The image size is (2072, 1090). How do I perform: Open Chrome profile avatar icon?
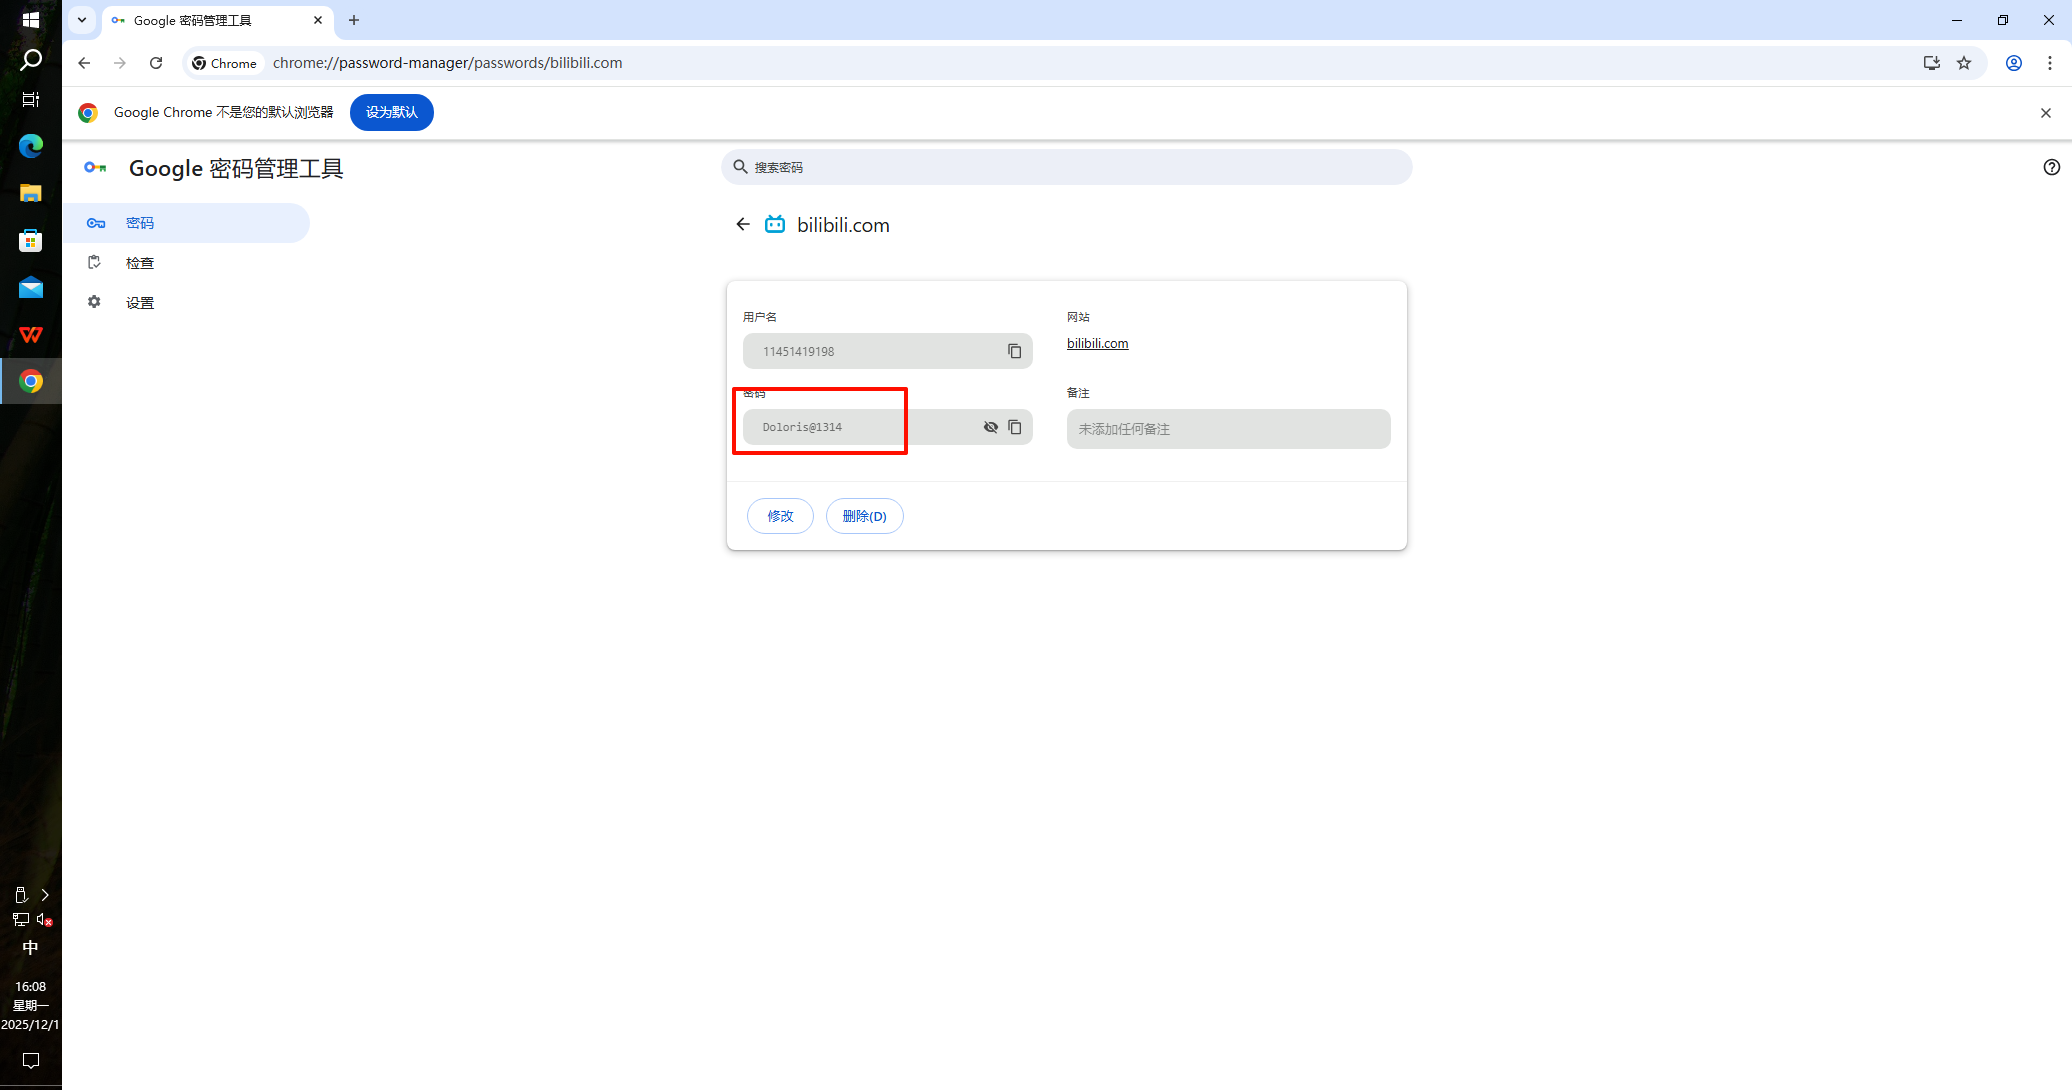coord(2013,63)
